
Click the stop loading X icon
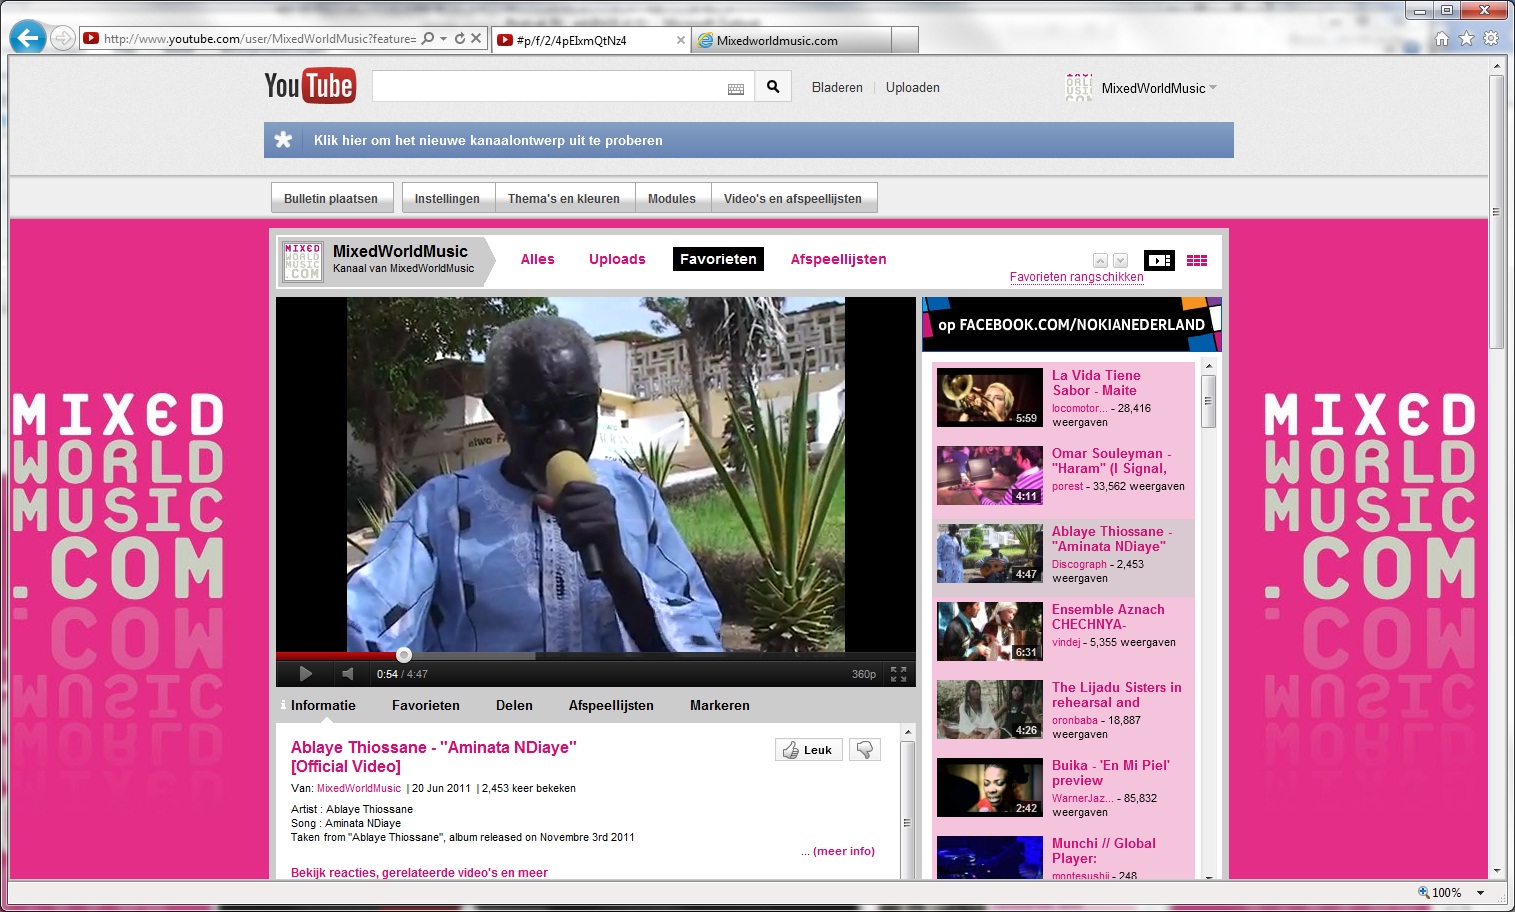[476, 39]
